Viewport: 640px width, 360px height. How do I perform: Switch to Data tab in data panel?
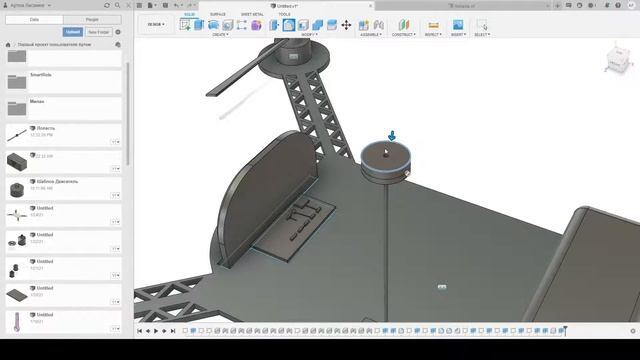(34, 20)
